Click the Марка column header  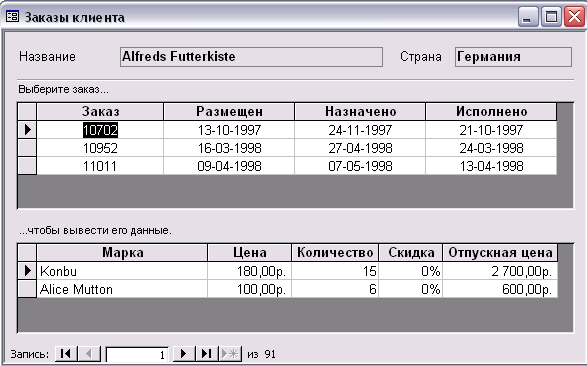[122, 253]
